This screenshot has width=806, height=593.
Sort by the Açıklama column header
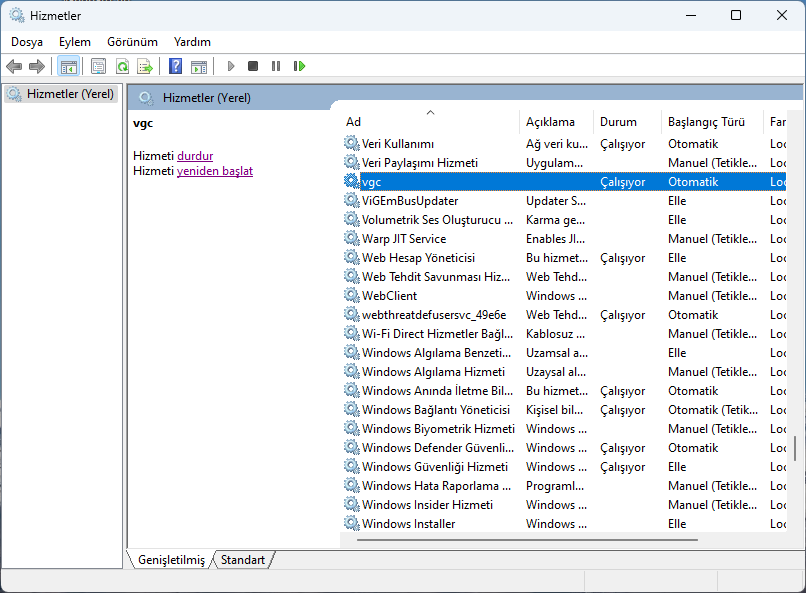pos(556,122)
